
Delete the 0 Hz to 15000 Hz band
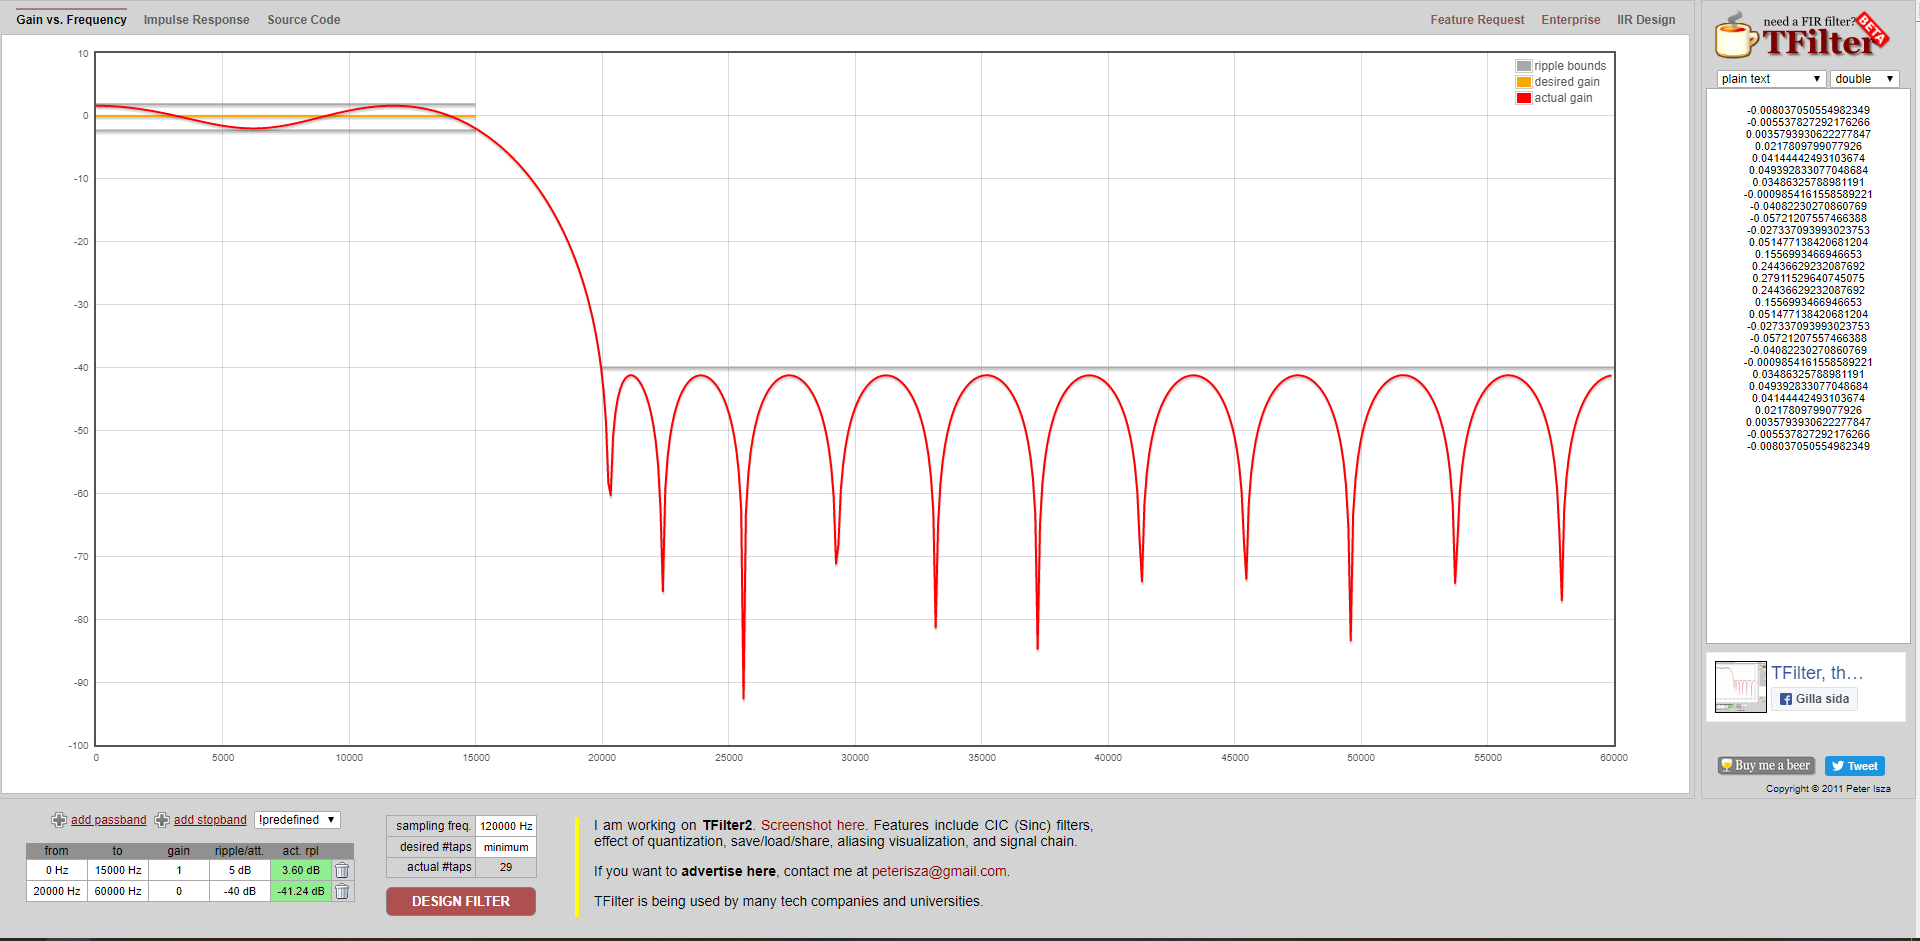coord(342,870)
